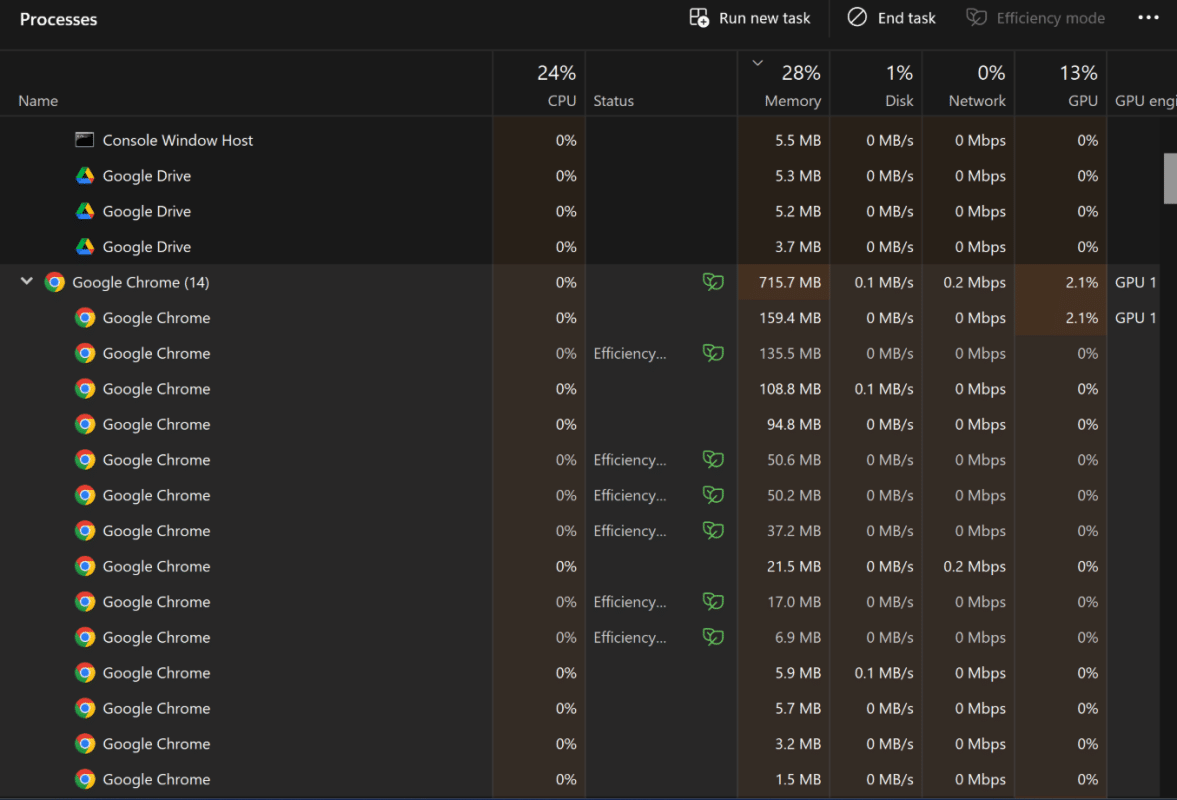Click the Google Chrome (14) group name

pos(140,282)
